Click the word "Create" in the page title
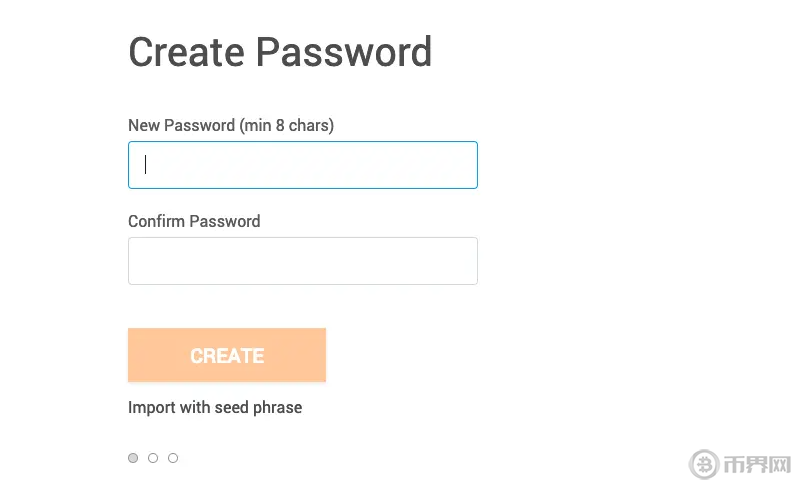 [185, 52]
